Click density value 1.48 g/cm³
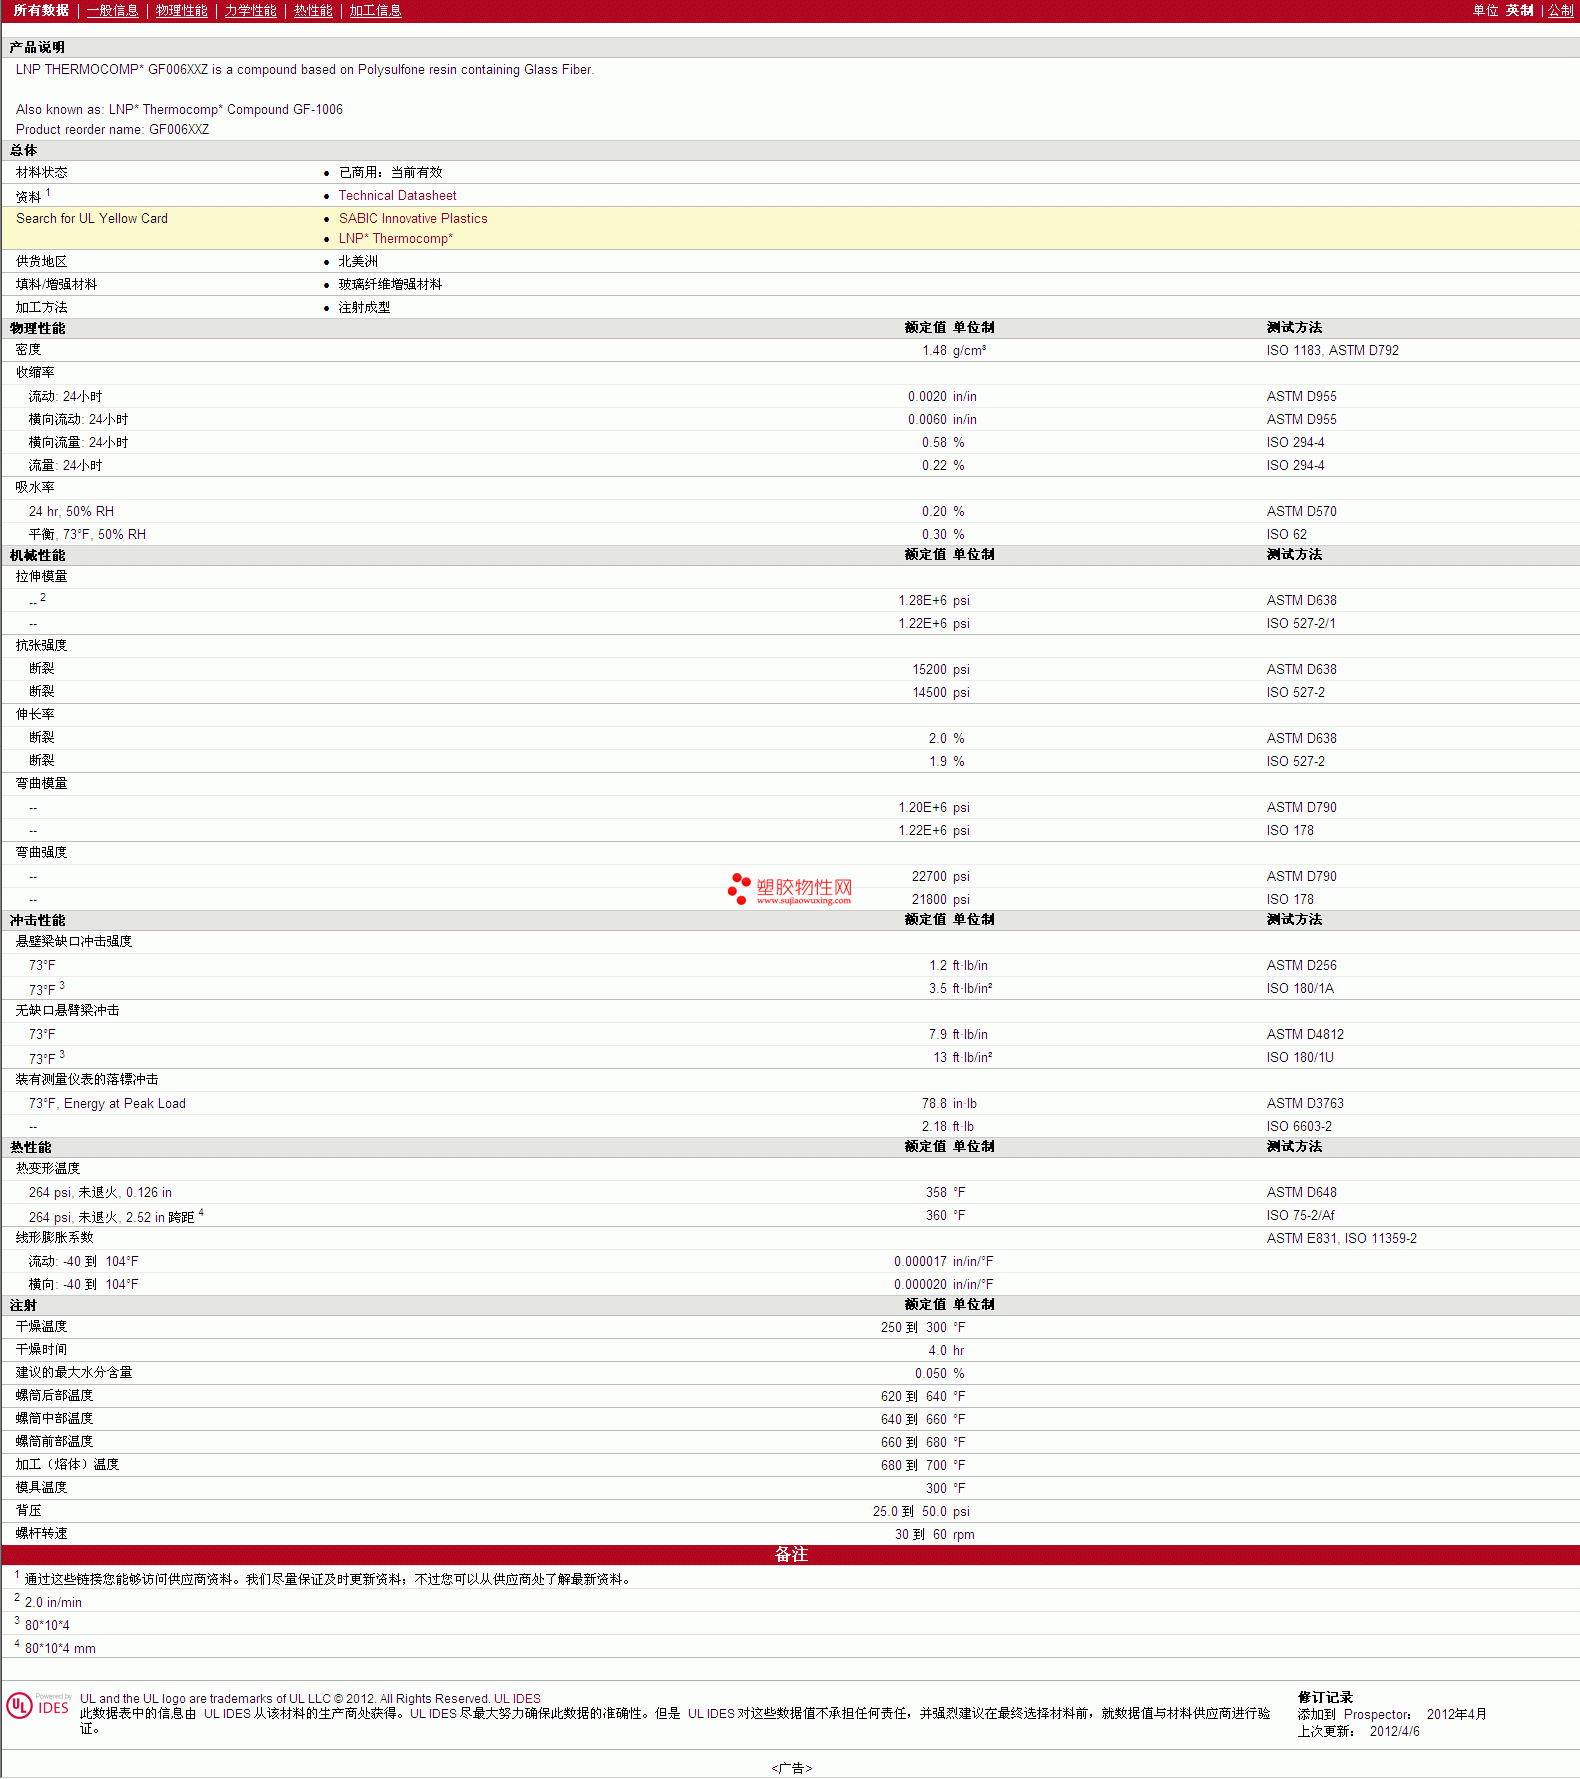 click(x=954, y=351)
